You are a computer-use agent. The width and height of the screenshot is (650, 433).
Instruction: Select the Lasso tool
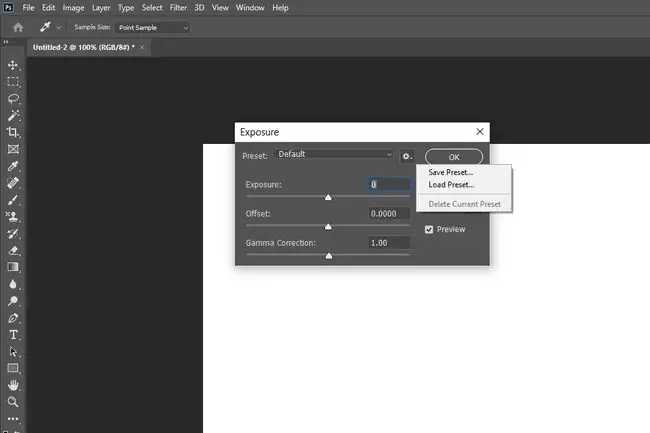[x=13, y=99]
